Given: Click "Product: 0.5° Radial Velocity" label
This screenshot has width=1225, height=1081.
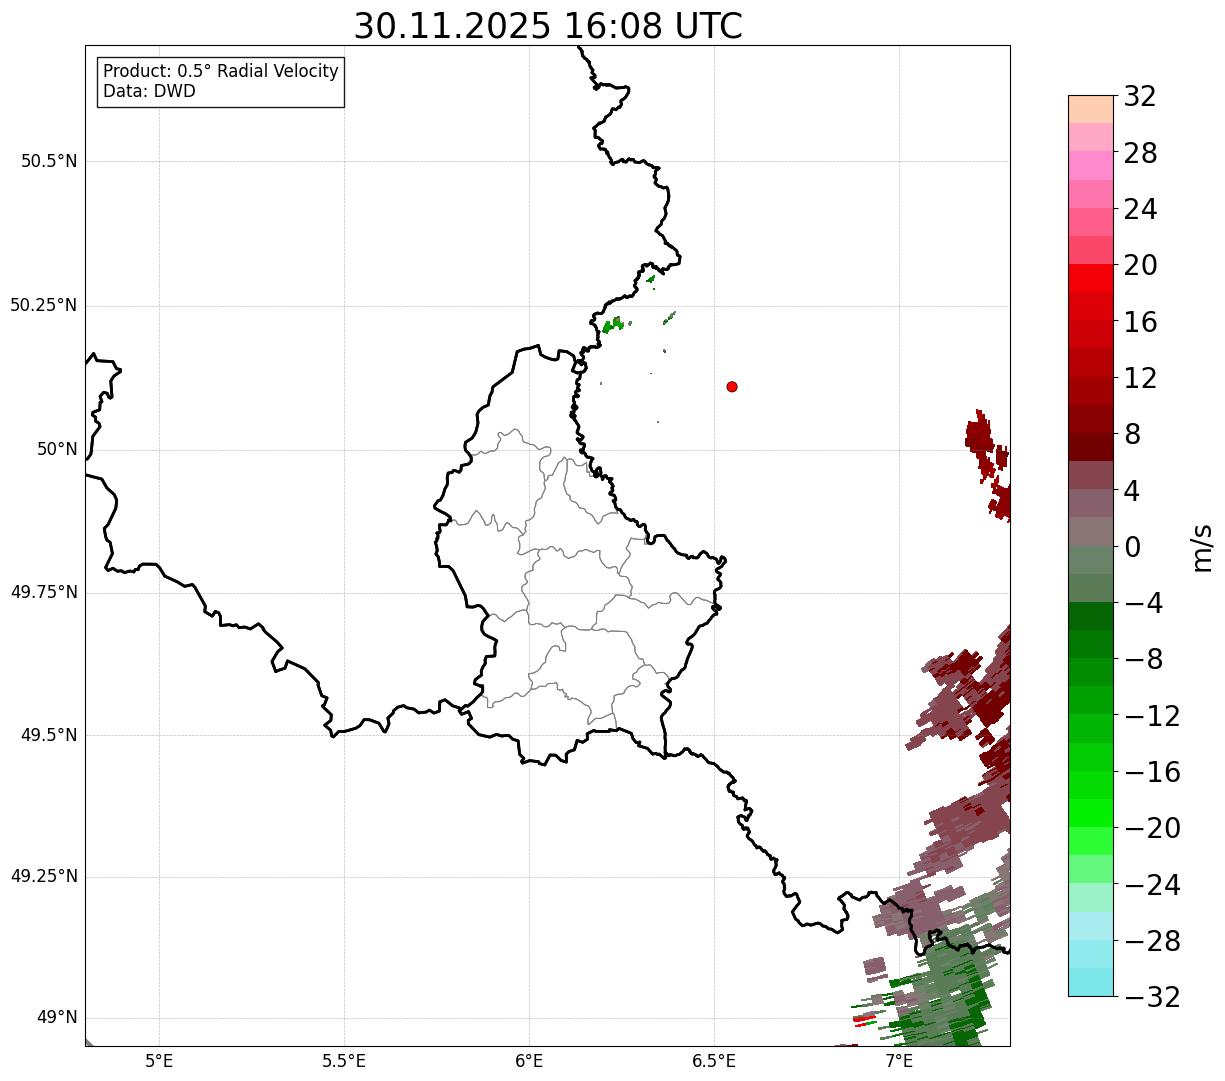Looking at the screenshot, I should [x=221, y=72].
